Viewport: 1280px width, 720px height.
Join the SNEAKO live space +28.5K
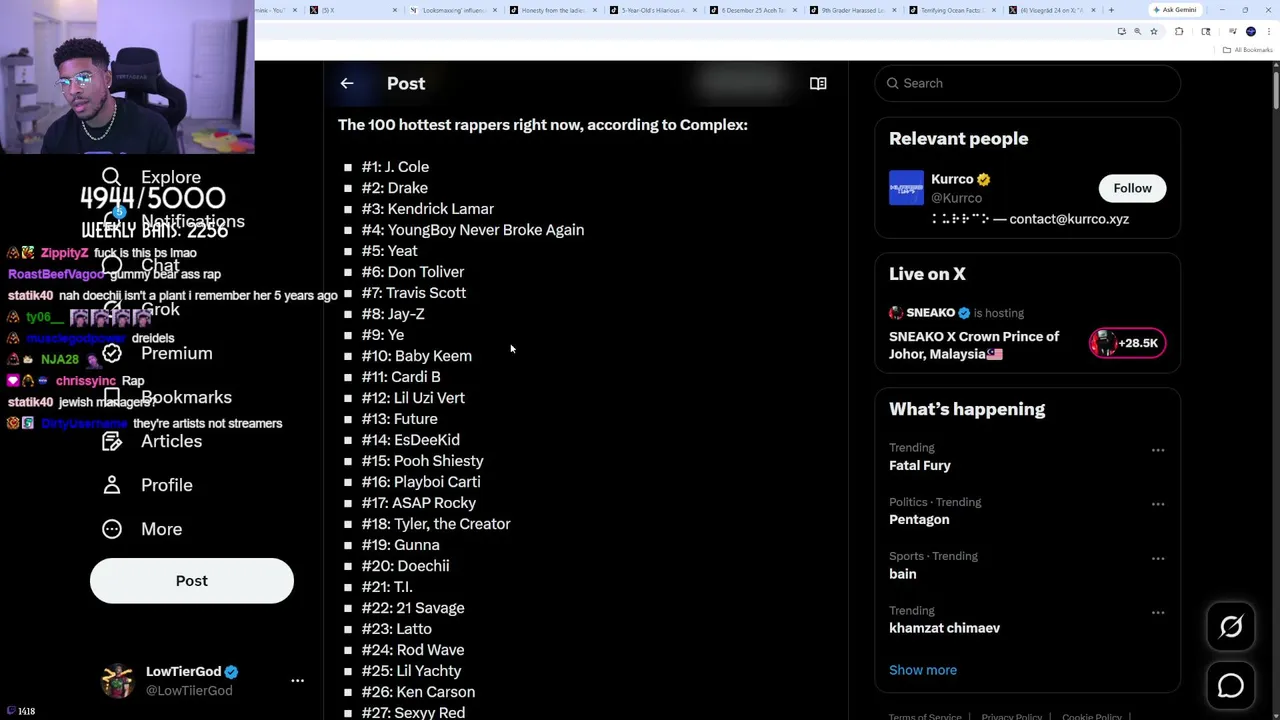point(1127,343)
